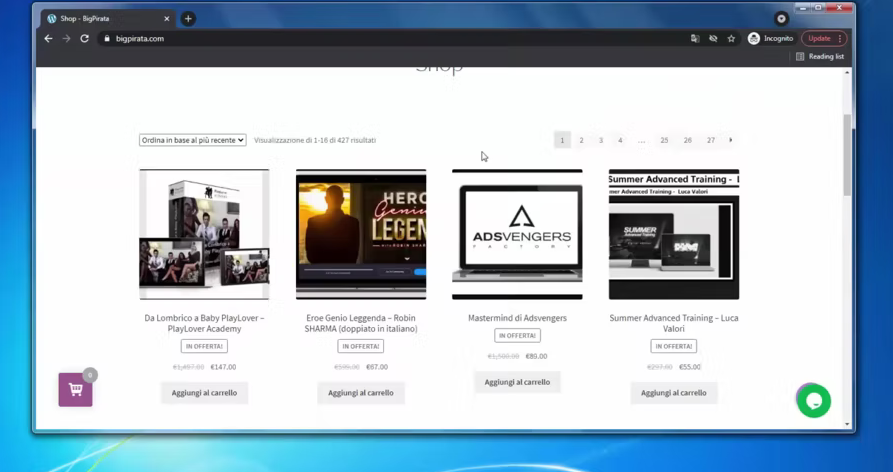The image size is (893, 472).
Task: Click IN OFFERTA badge under Mastermind di Adsvengers
Action: pos(517,336)
